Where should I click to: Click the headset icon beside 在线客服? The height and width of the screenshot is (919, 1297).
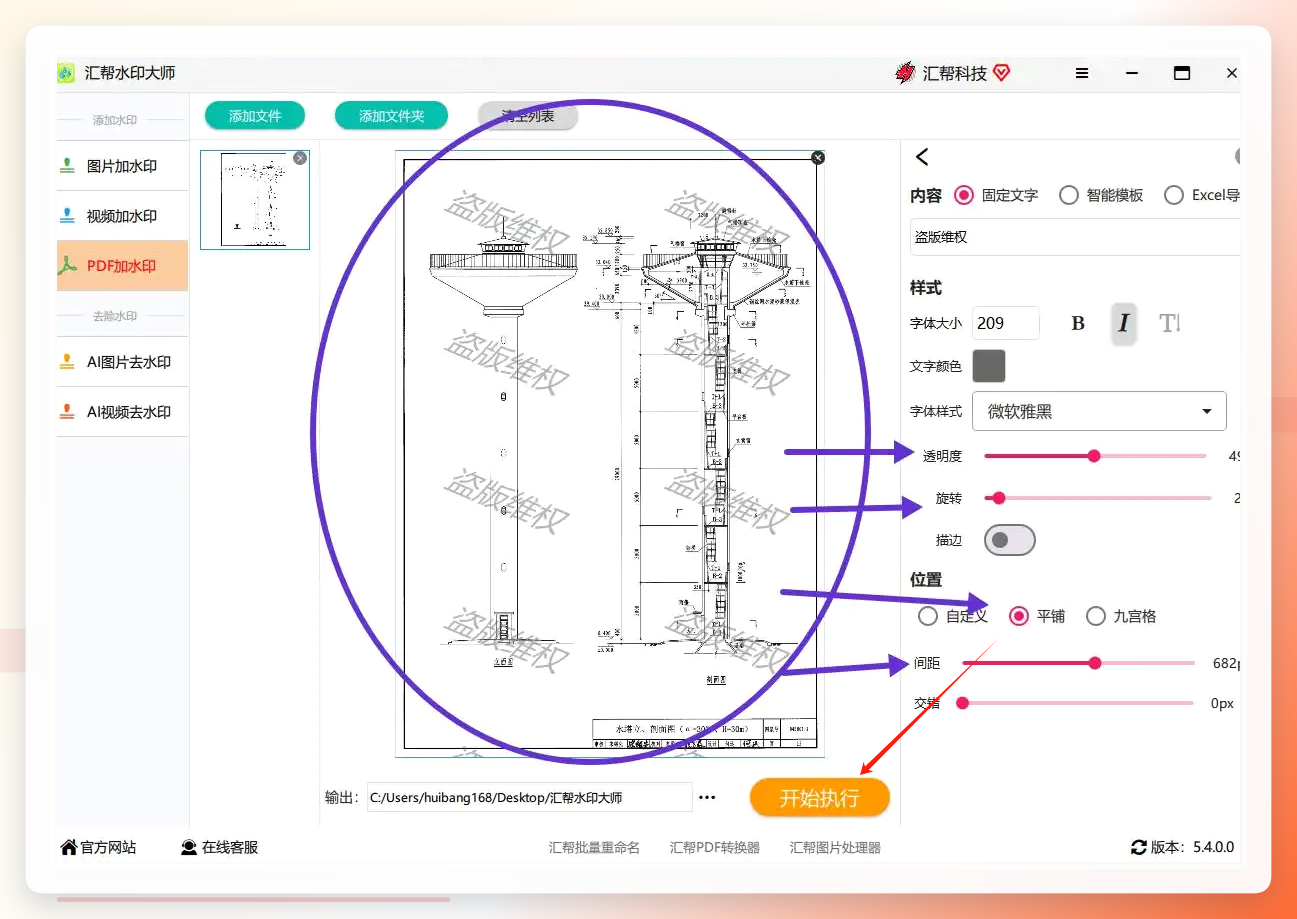[189, 847]
